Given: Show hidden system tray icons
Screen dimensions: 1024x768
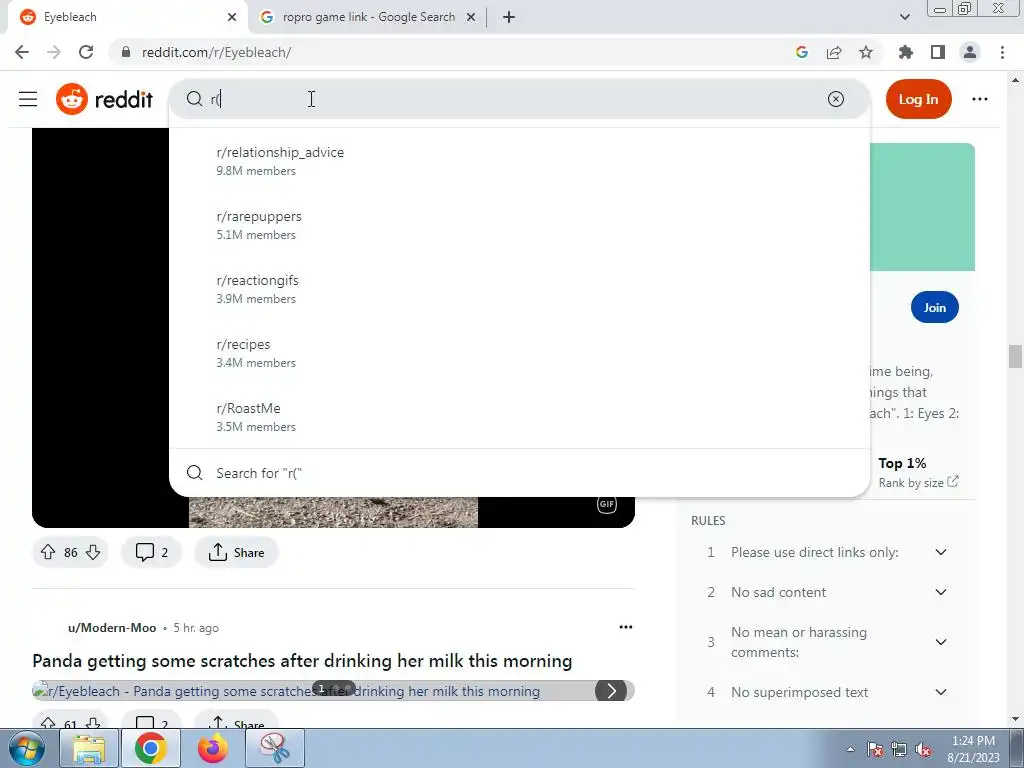Looking at the screenshot, I should [850, 750].
